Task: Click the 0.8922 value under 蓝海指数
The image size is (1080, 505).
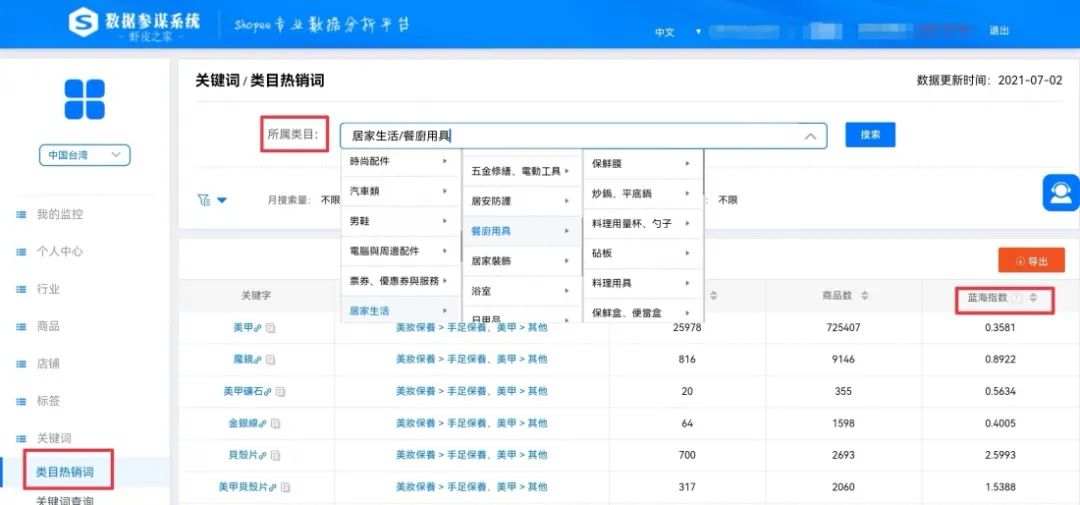Action: [x=999, y=360]
